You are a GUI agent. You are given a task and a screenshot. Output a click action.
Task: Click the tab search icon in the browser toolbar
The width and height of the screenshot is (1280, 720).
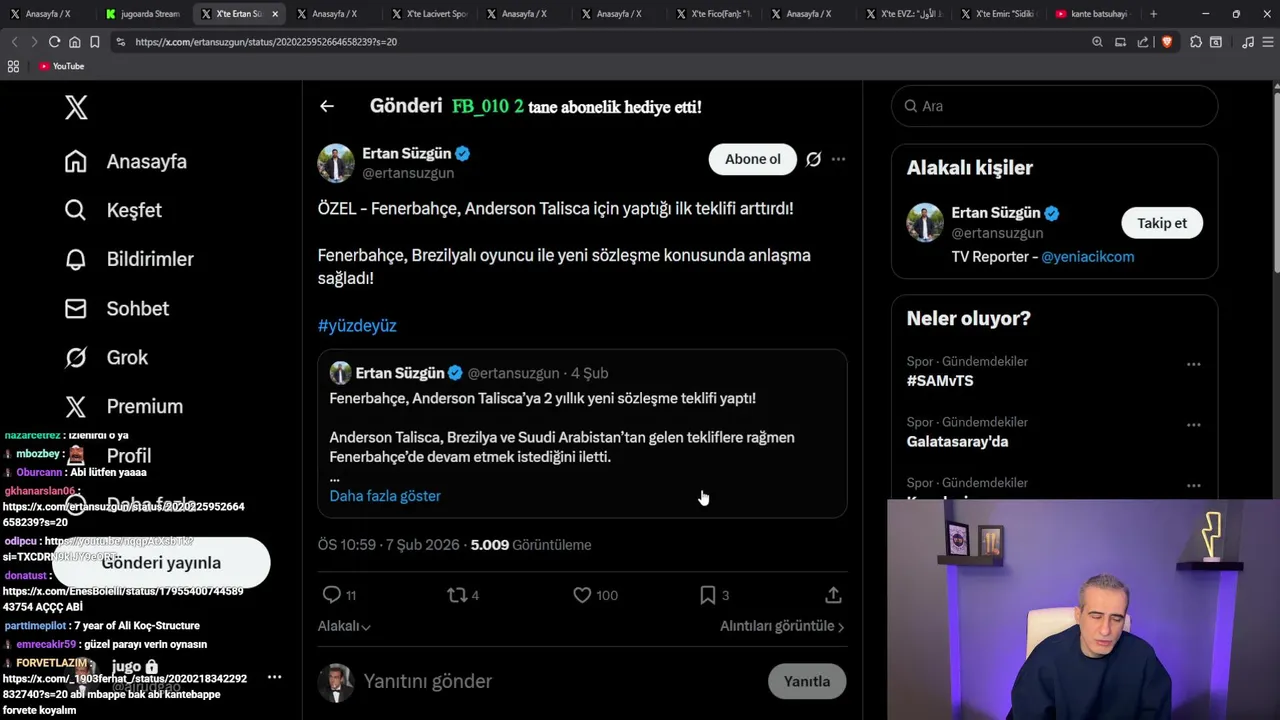(1216, 42)
